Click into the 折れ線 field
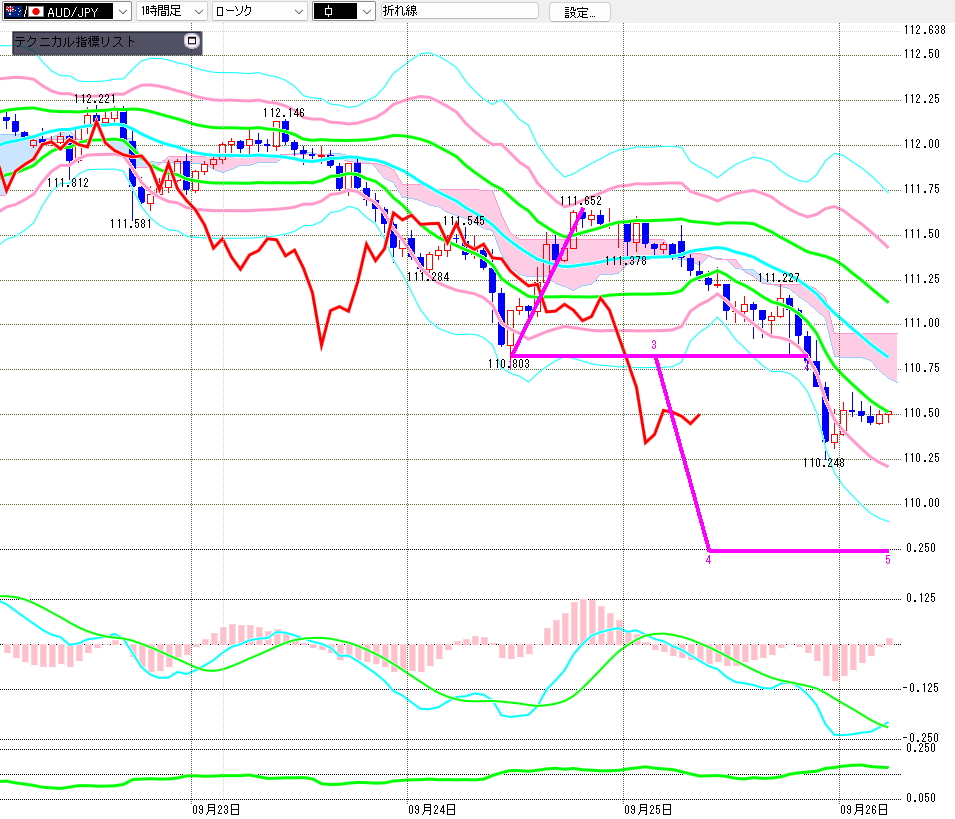Image resolution: width=955 pixels, height=819 pixels. tap(460, 11)
